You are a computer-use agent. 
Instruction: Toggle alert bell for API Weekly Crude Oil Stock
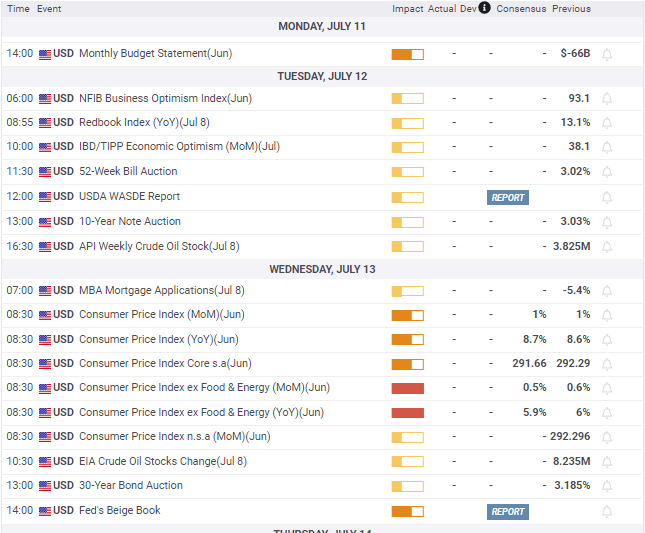(606, 246)
